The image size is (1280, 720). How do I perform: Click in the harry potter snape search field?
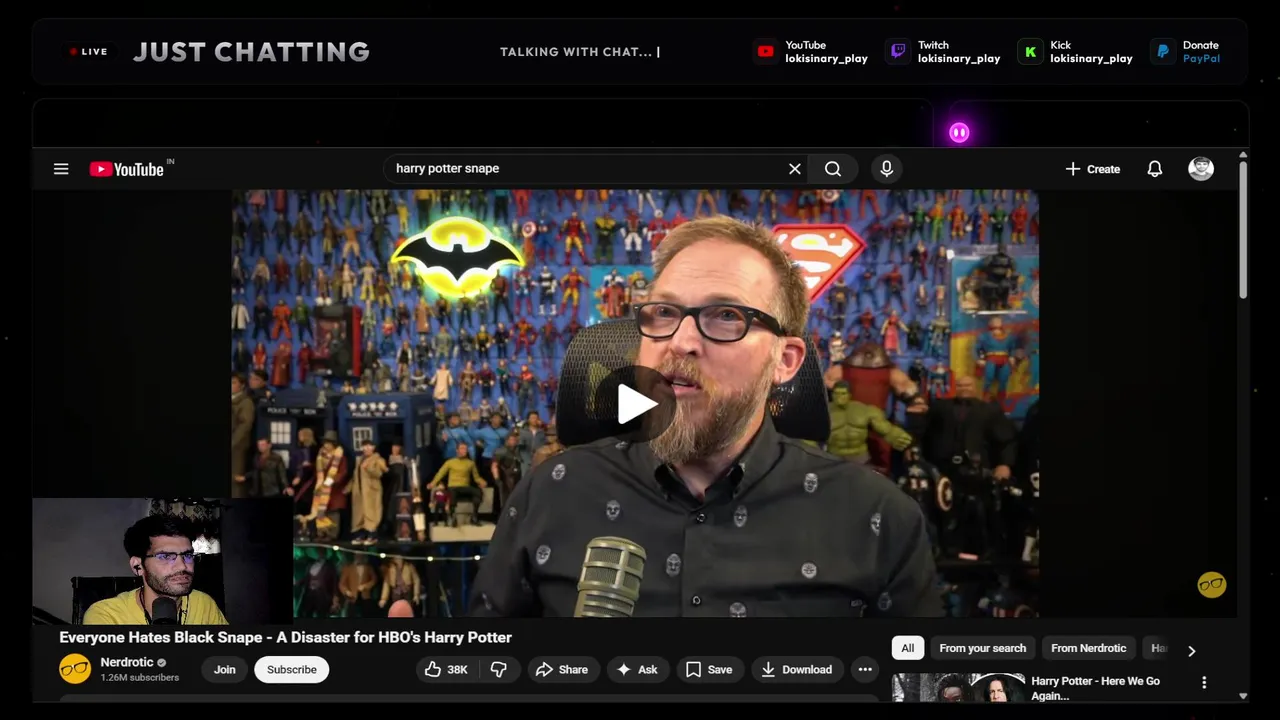click(585, 169)
